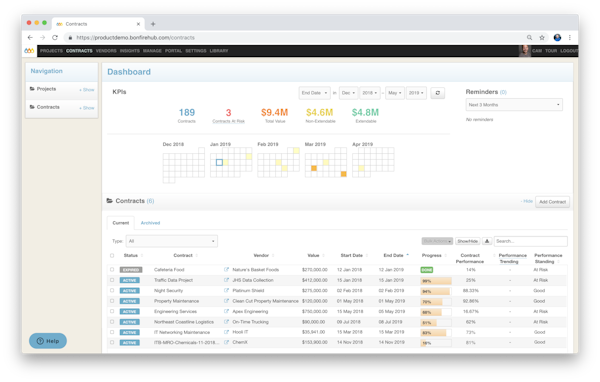This screenshot has width=600, height=382.
Task: Open vendor link icon for ITB-MRO-Chemicals contract
Action: point(227,342)
